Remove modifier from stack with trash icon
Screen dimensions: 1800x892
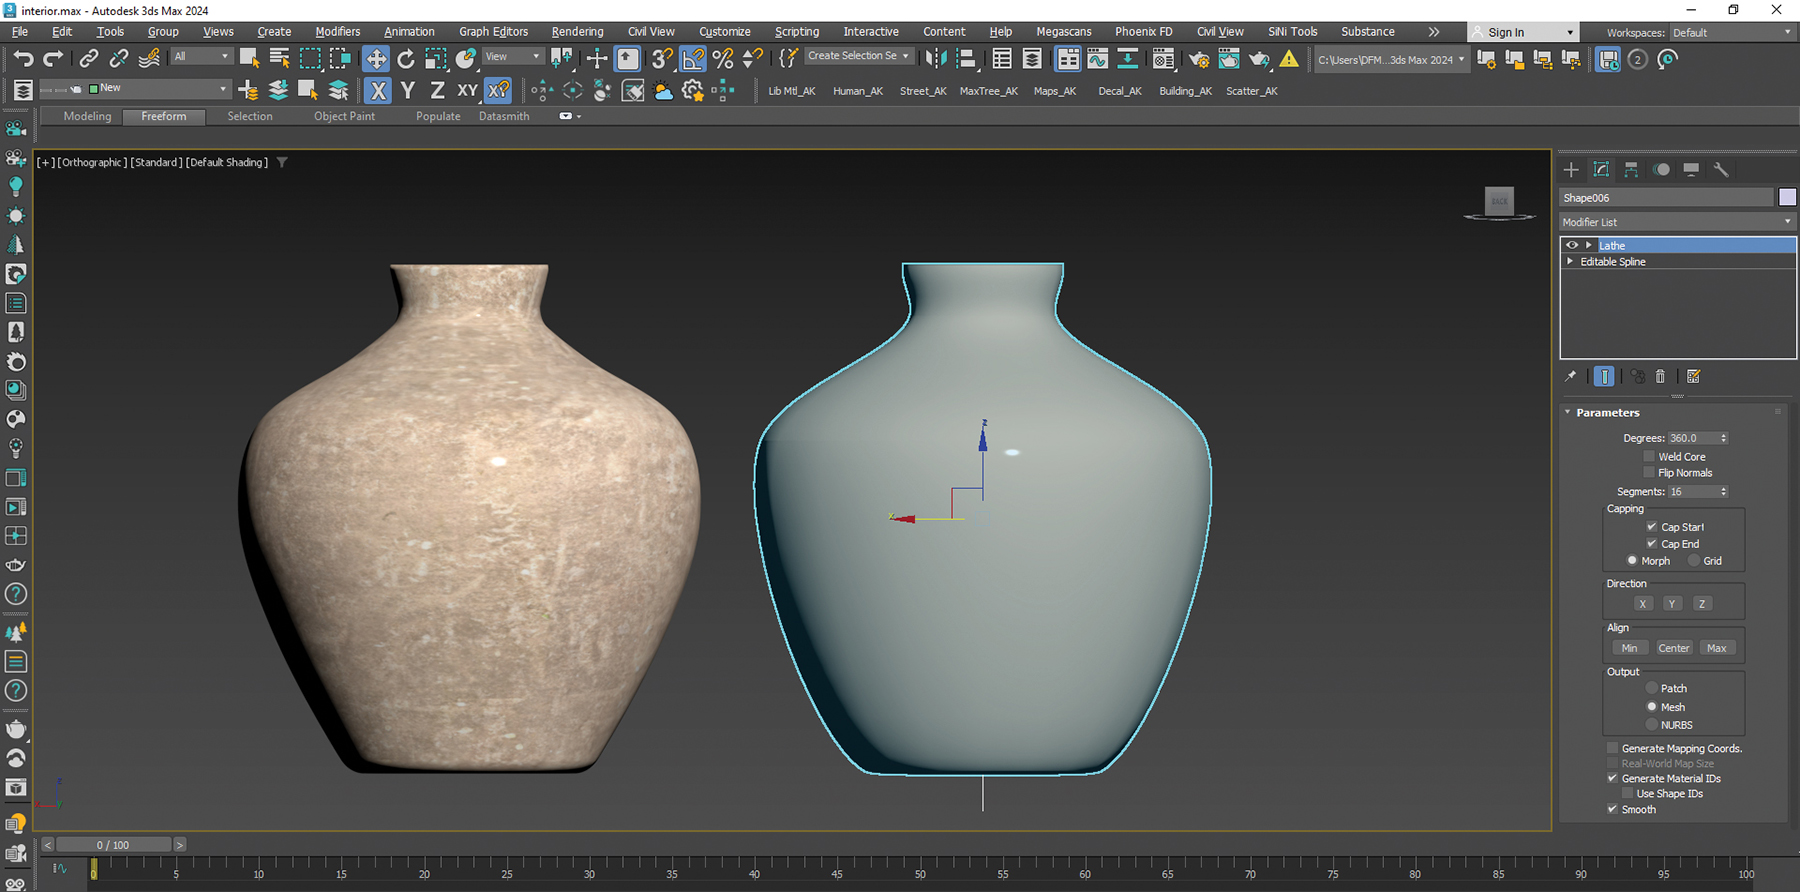tap(1660, 377)
